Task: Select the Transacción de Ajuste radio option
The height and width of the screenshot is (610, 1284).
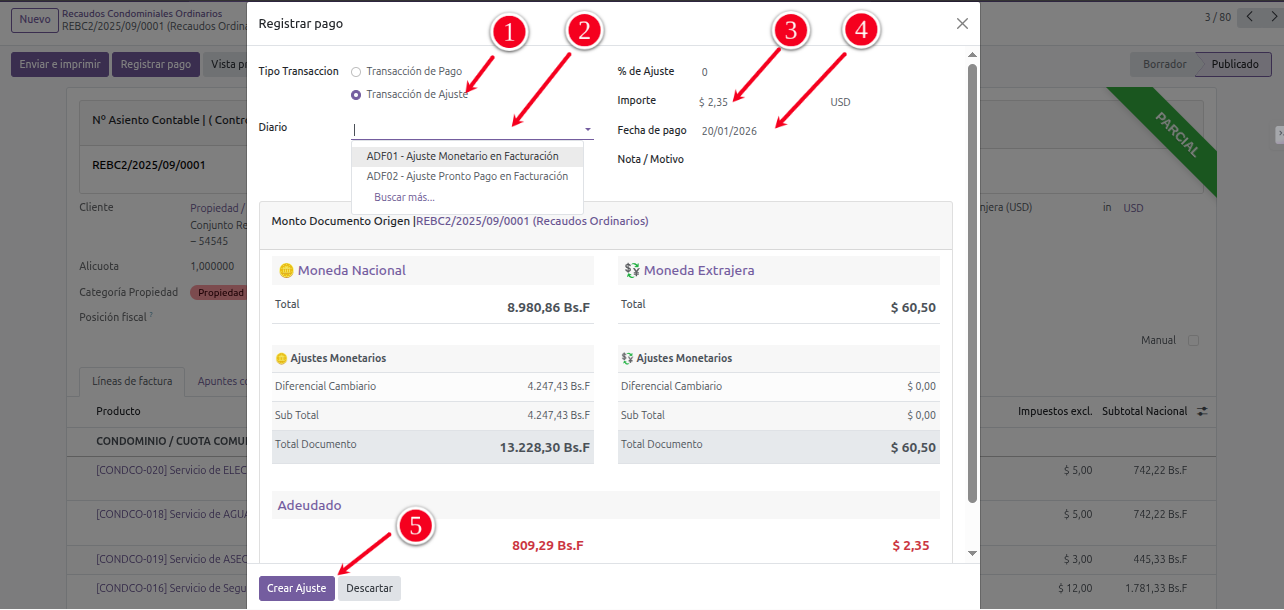Action: click(x=356, y=95)
